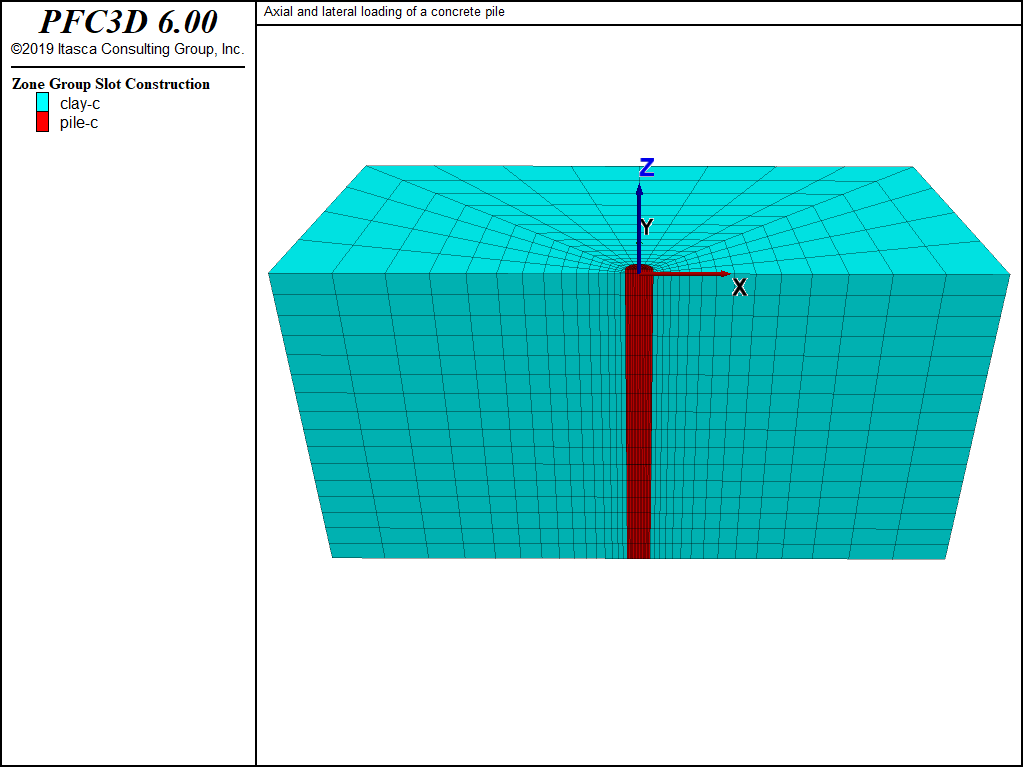Click the PFC3D 6.00 title text
Viewport: 1024px width, 768px height.
tap(128, 22)
